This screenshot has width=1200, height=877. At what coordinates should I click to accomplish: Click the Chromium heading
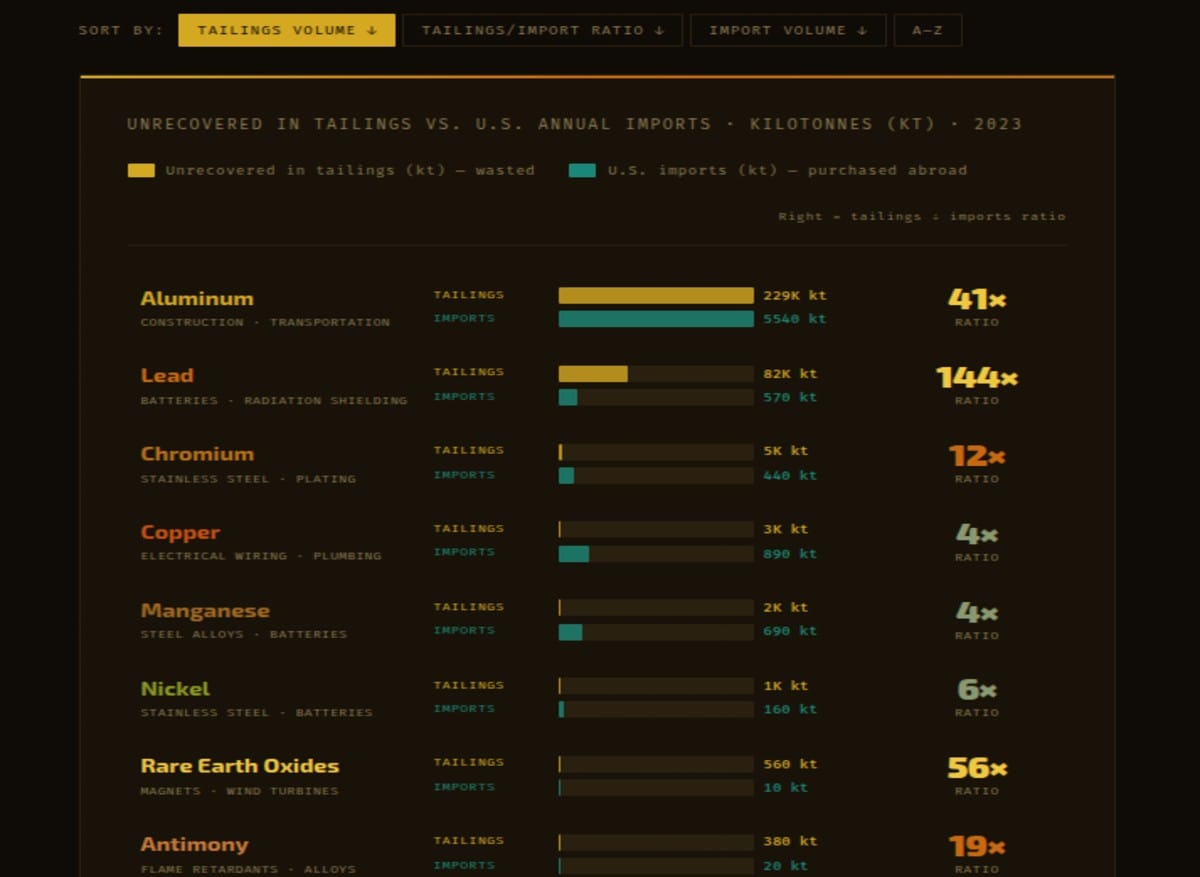pyautogui.click(x=197, y=454)
